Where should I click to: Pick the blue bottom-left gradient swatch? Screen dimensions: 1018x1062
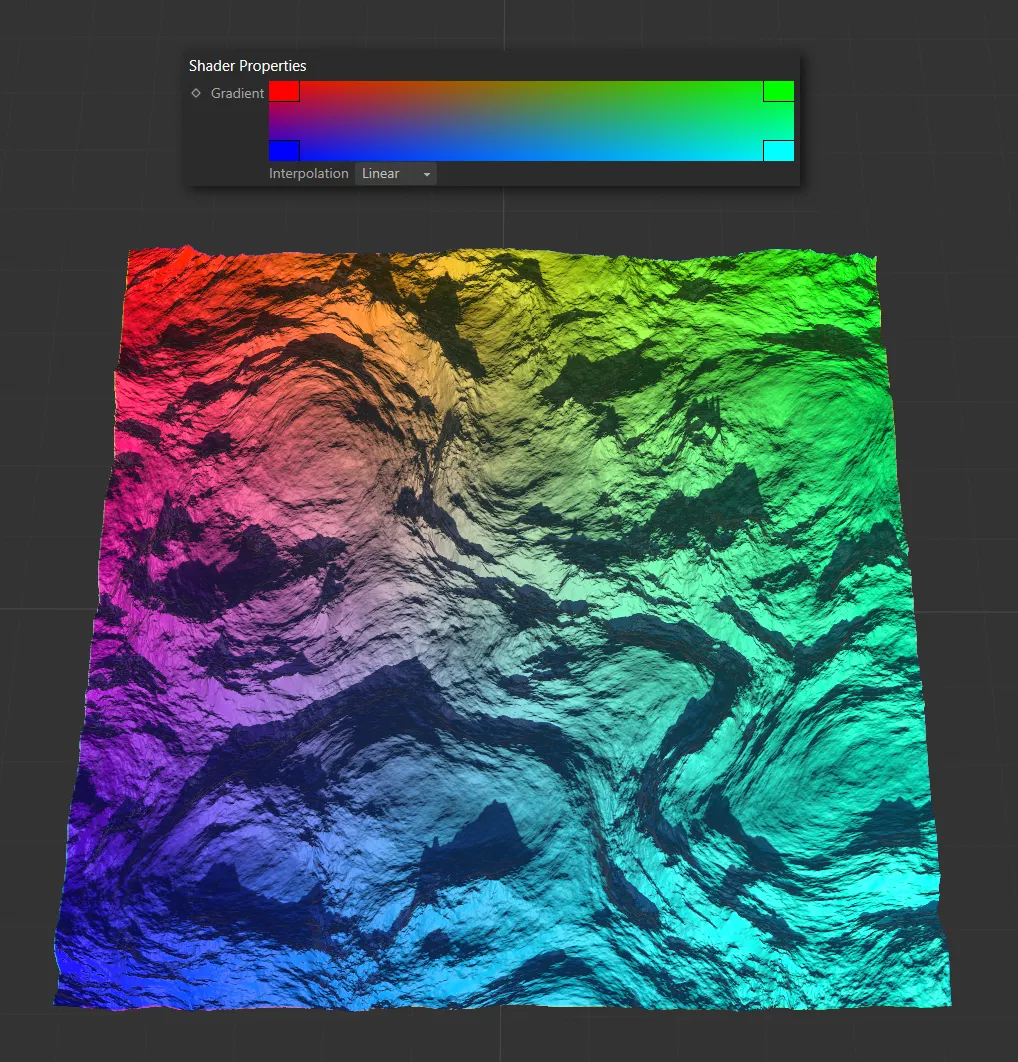point(283,150)
